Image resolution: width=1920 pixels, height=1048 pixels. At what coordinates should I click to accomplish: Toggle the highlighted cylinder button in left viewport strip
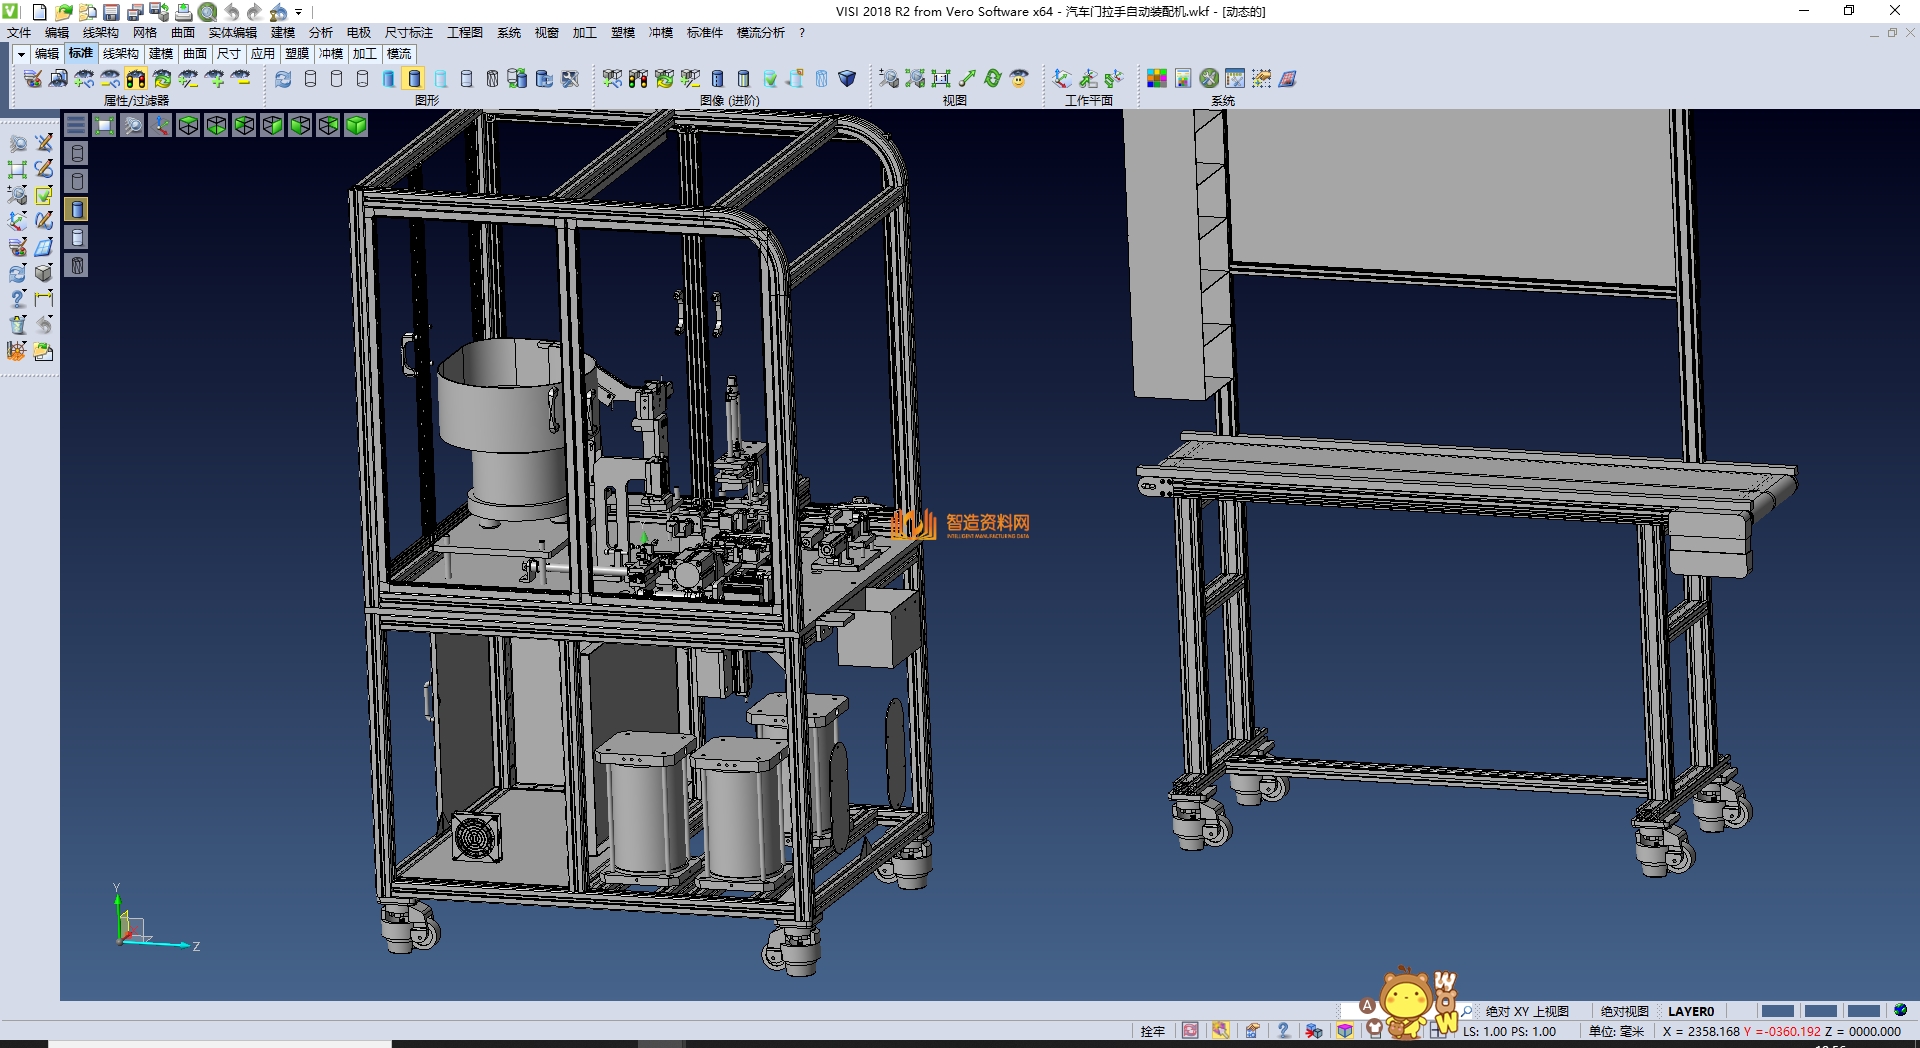(77, 209)
